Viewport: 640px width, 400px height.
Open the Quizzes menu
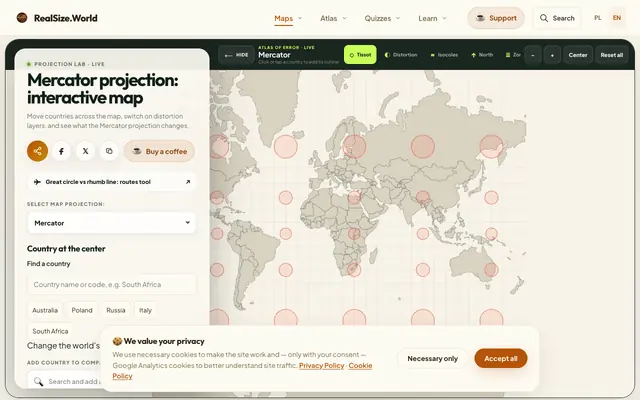pyautogui.click(x=382, y=18)
